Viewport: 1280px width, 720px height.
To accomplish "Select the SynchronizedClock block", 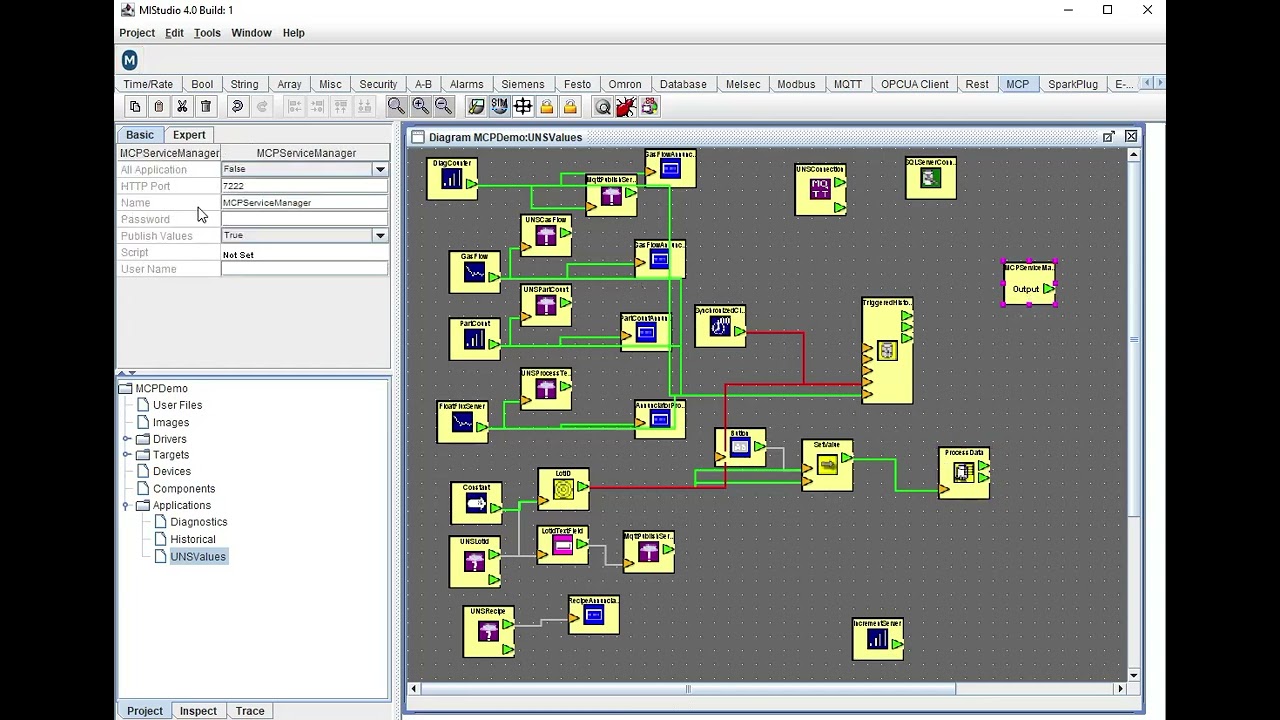I will 720,326.
